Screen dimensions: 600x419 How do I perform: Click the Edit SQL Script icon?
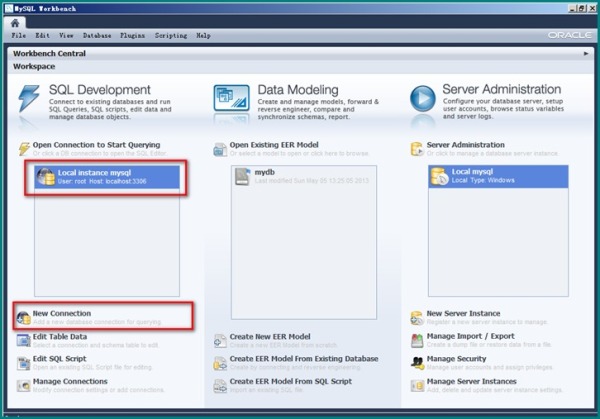tap(23, 363)
